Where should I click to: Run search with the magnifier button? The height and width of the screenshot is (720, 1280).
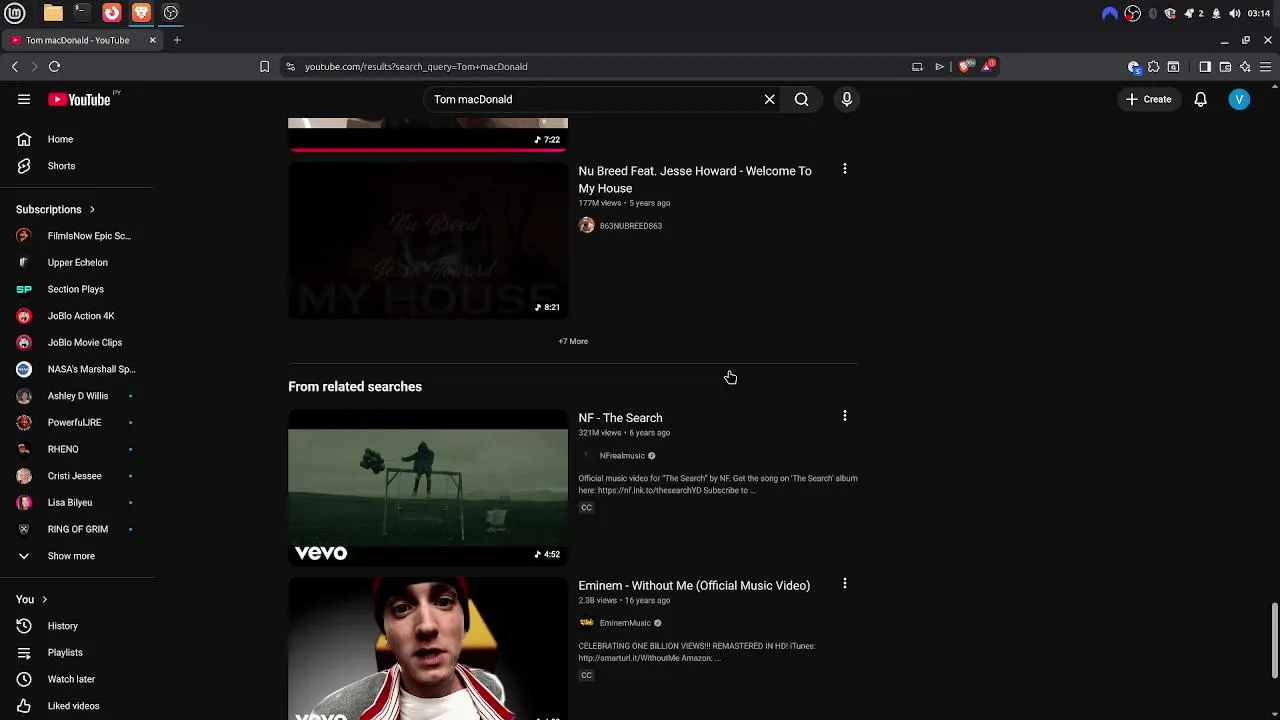click(x=801, y=99)
